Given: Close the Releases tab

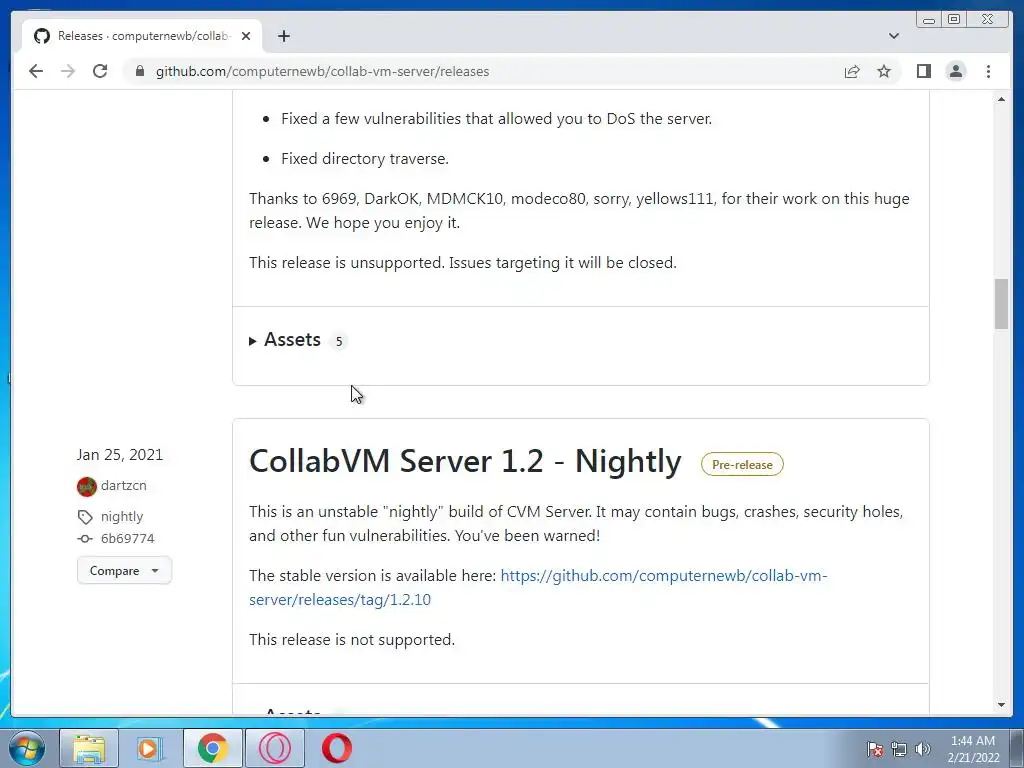Looking at the screenshot, I should pos(246,36).
